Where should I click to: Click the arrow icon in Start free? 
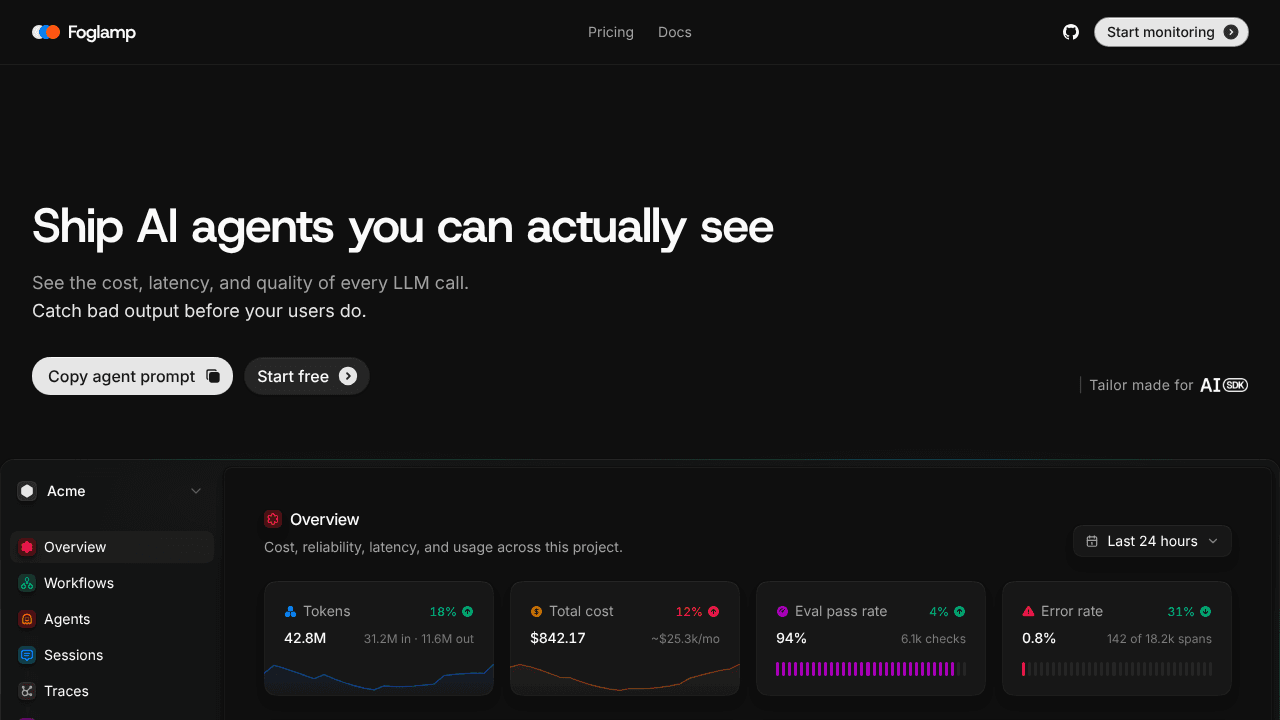point(348,376)
